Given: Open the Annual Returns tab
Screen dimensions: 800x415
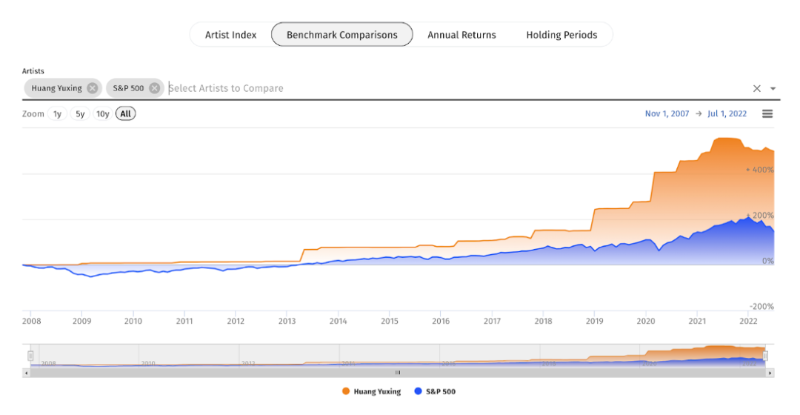Looking at the screenshot, I should [461, 35].
